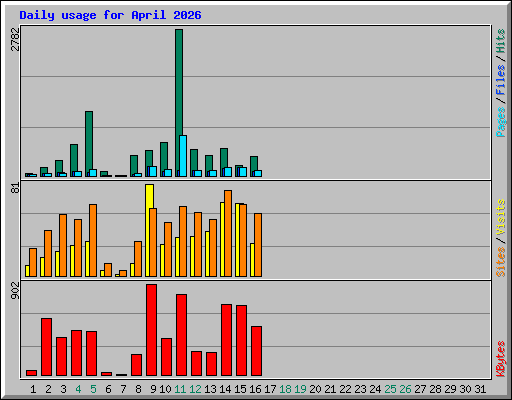Click the orange sites bar for day 5
Image resolution: width=512 pixels, height=400 pixels.
[93, 240]
